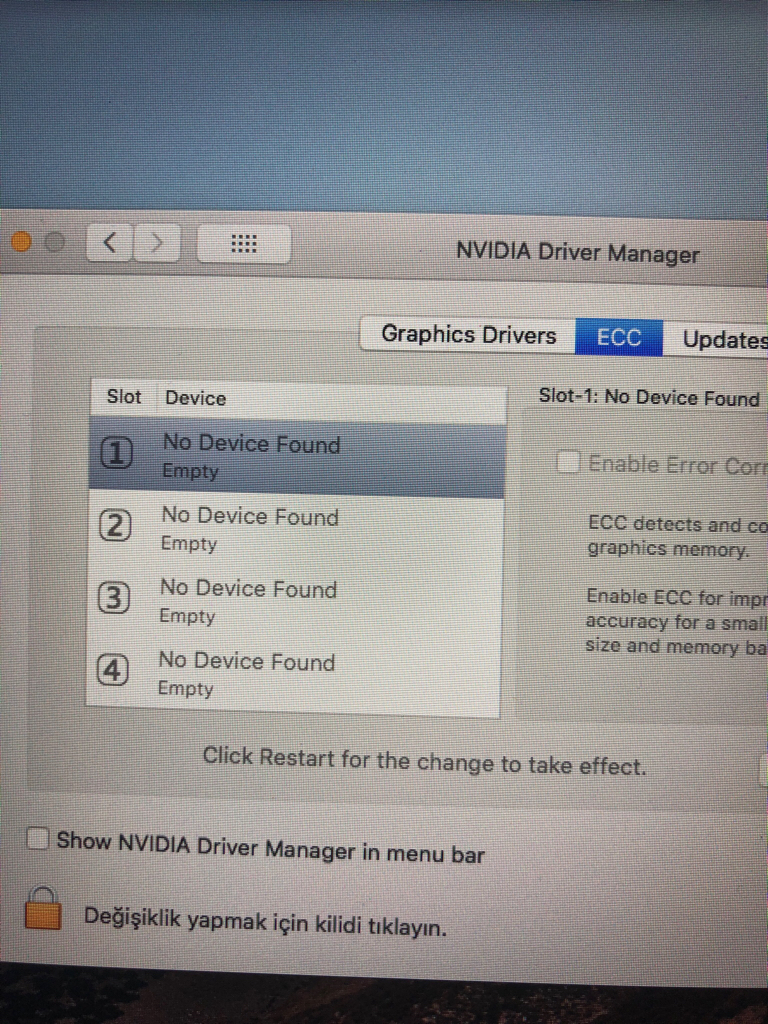Open the Updates tab
768x1024 pixels.
[x=716, y=340]
